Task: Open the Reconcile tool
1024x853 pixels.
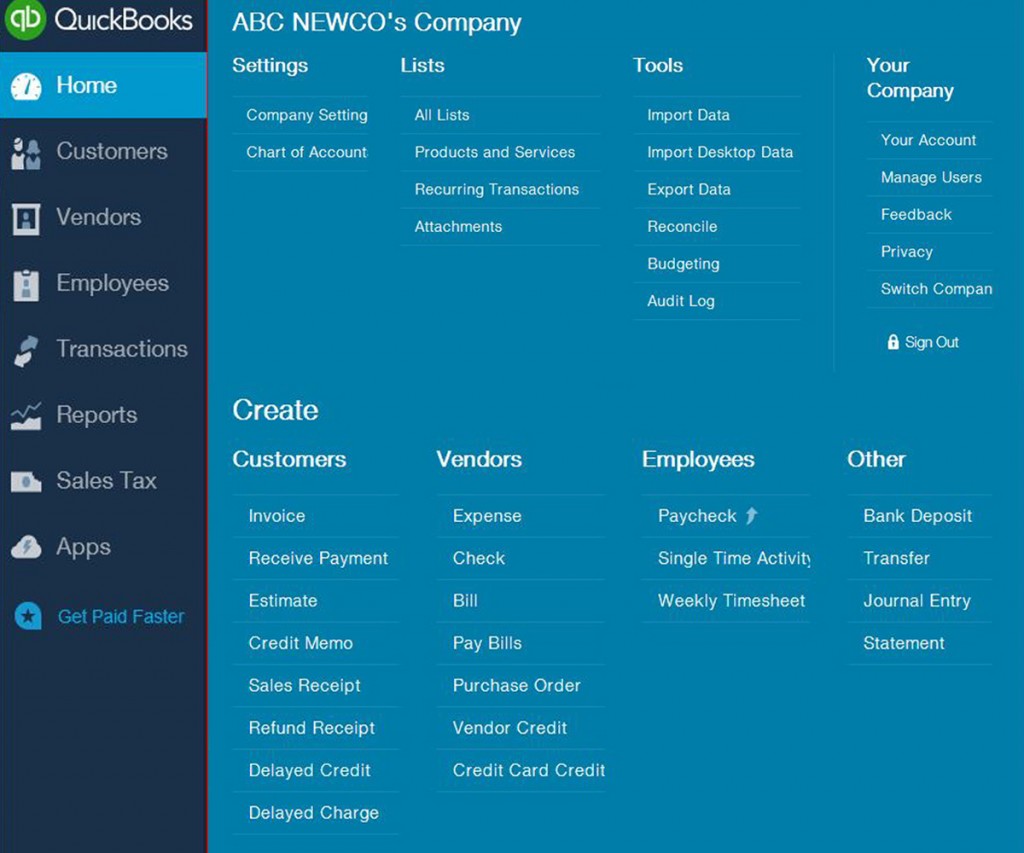Action: coord(682,227)
